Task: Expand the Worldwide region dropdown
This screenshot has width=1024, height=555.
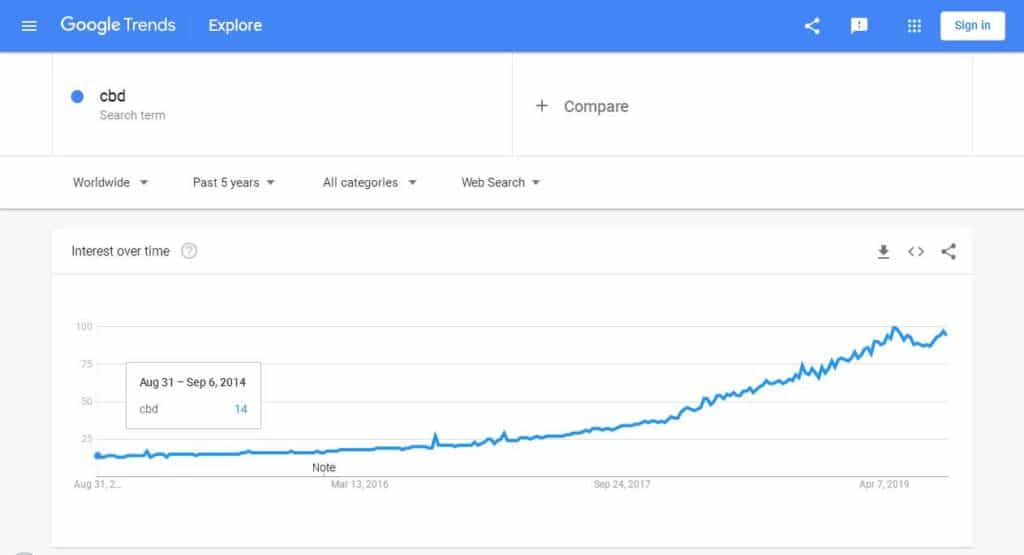Action: [x=110, y=182]
